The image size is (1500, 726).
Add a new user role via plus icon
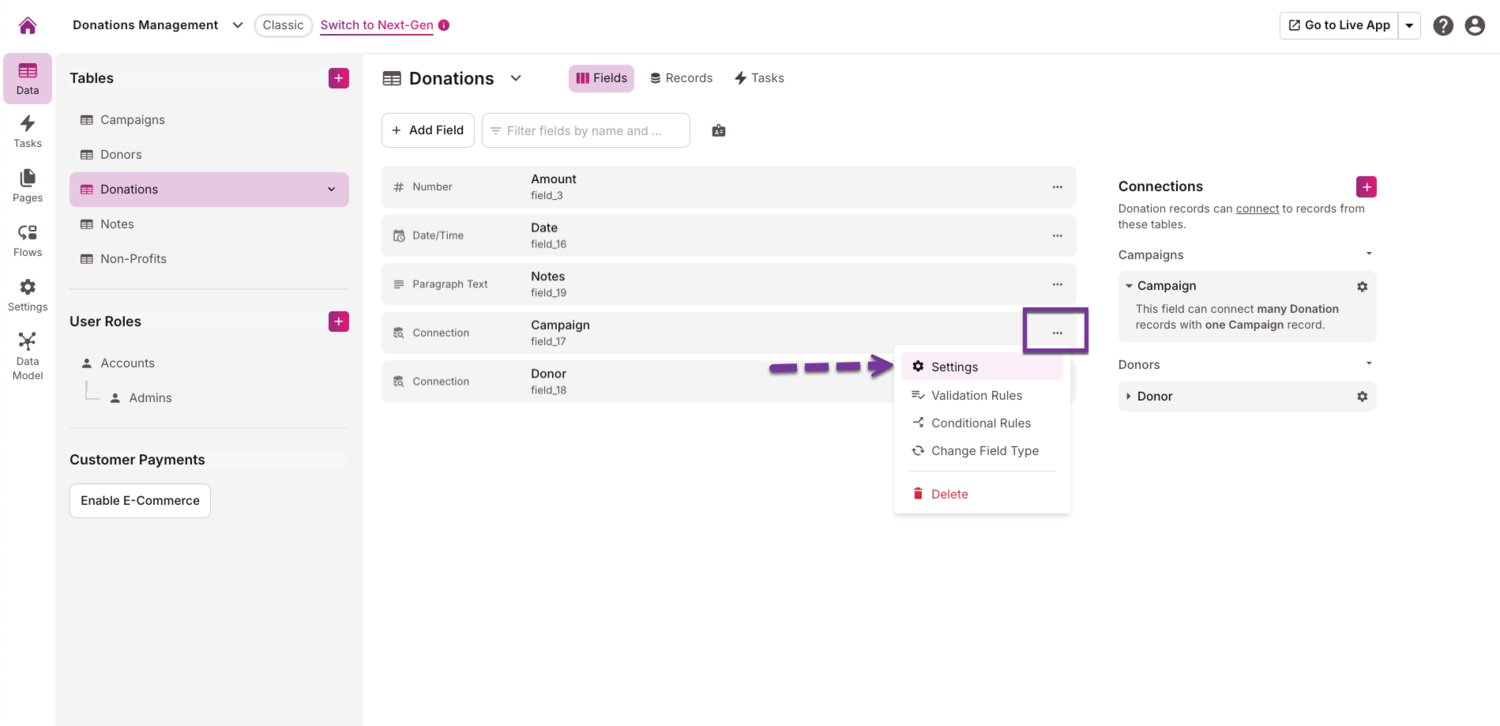tap(339, 321)
